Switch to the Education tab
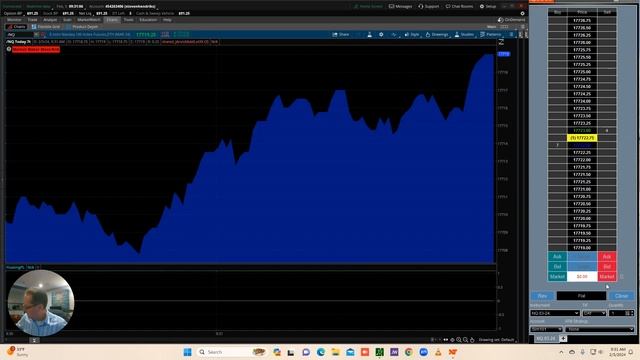The height and width of the screenshot is (360, 640). click(x=148, y=20)
